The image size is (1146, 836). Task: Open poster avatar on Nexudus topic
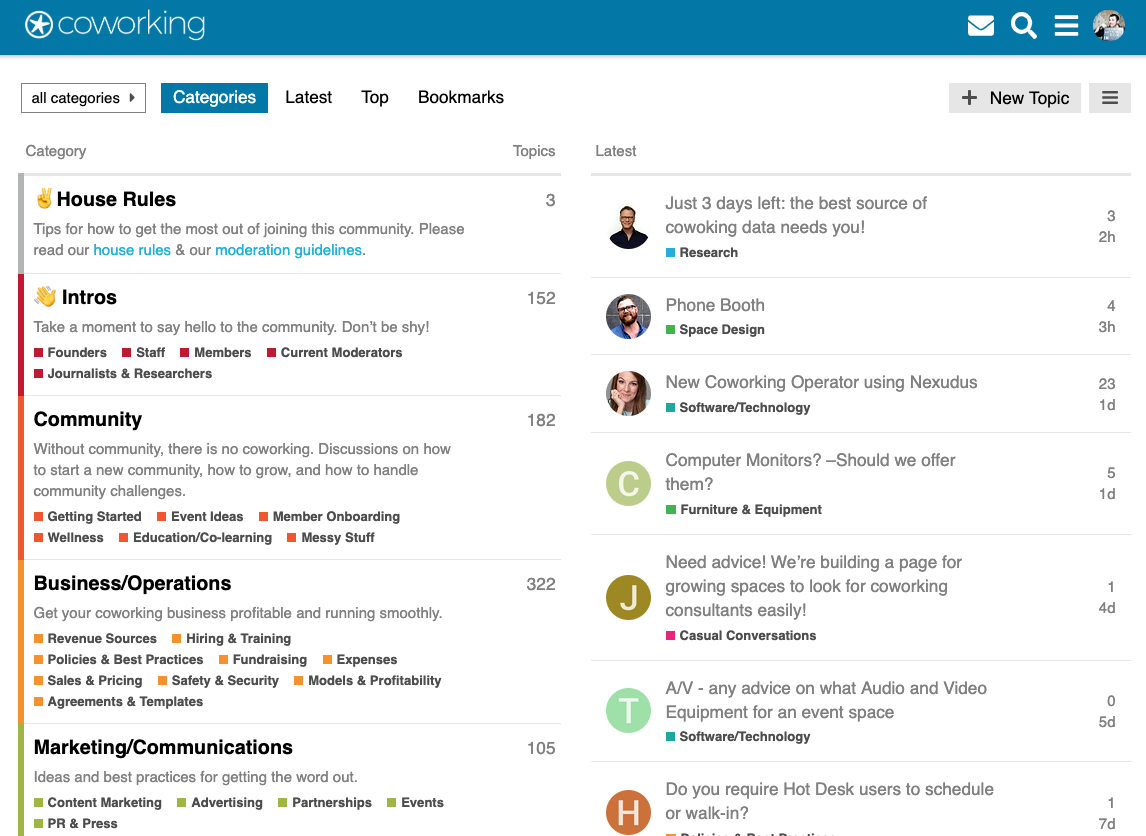pyautogui.click(x=629, y=394)
